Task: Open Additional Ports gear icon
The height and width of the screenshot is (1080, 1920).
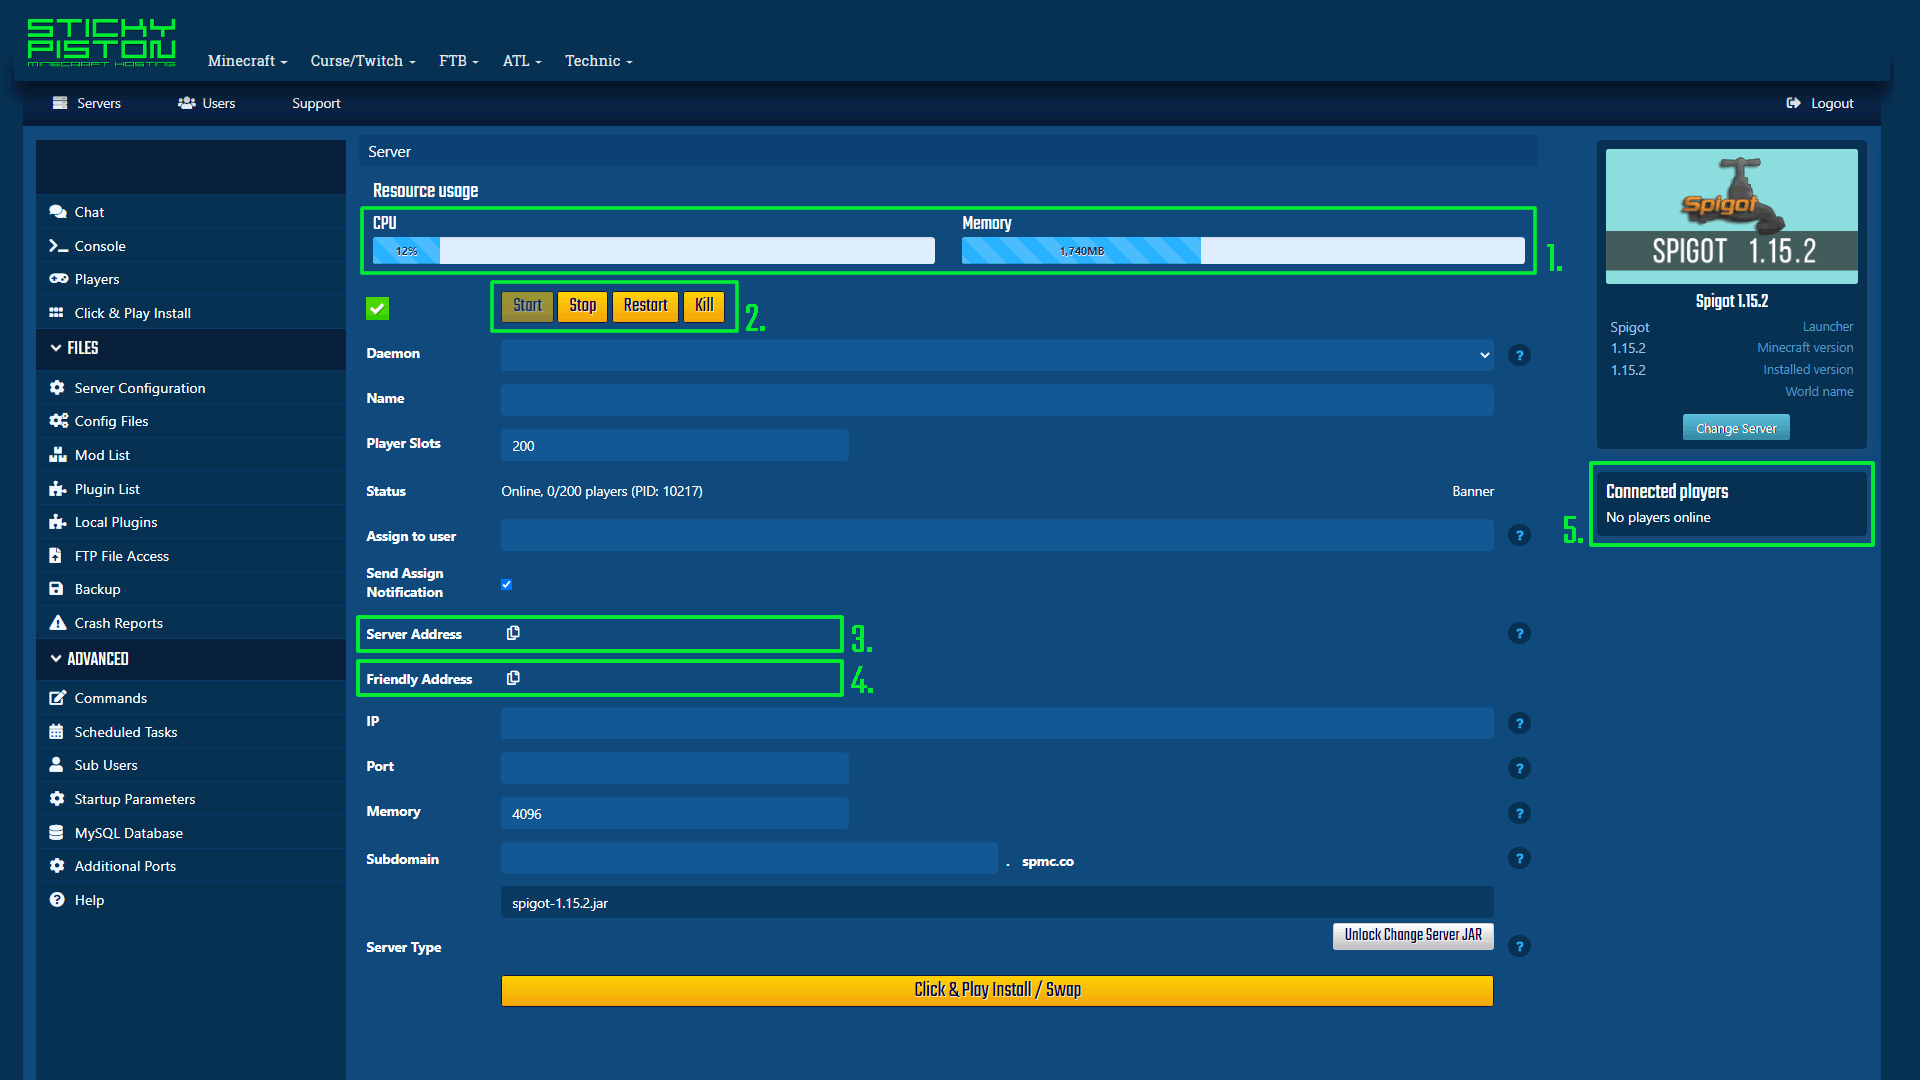Action: click(x=57, y=866)
